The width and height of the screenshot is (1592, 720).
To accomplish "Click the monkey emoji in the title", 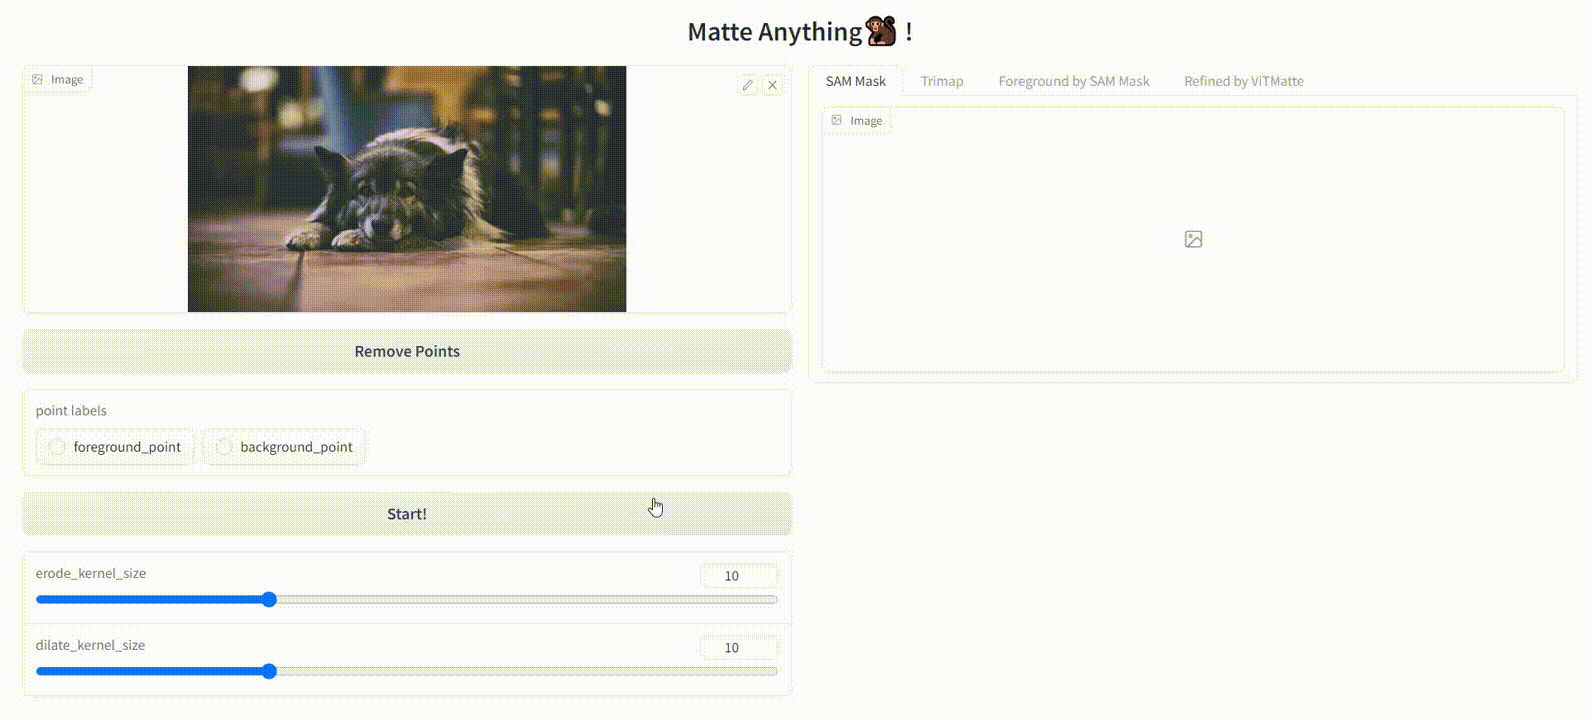I will pyautogui.click(x=882, y=31).
